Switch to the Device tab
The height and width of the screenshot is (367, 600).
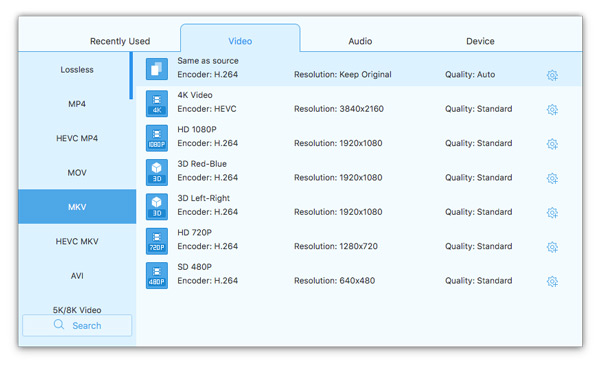click(x=480, y=41)
